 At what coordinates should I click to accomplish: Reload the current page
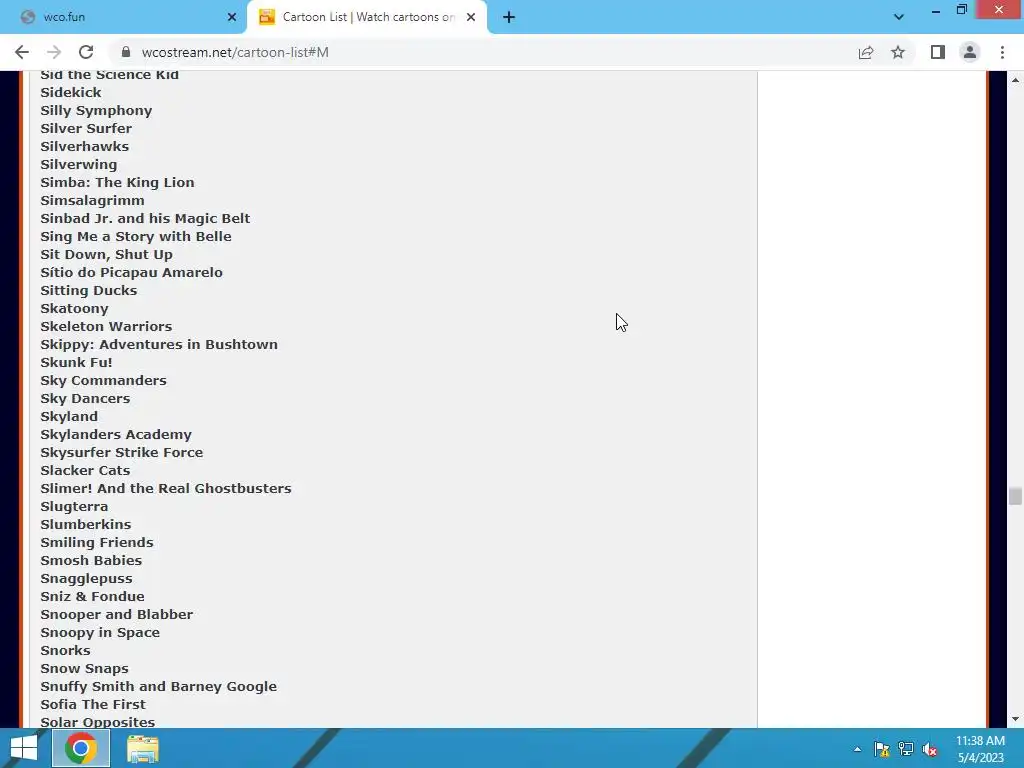(86, 52)
